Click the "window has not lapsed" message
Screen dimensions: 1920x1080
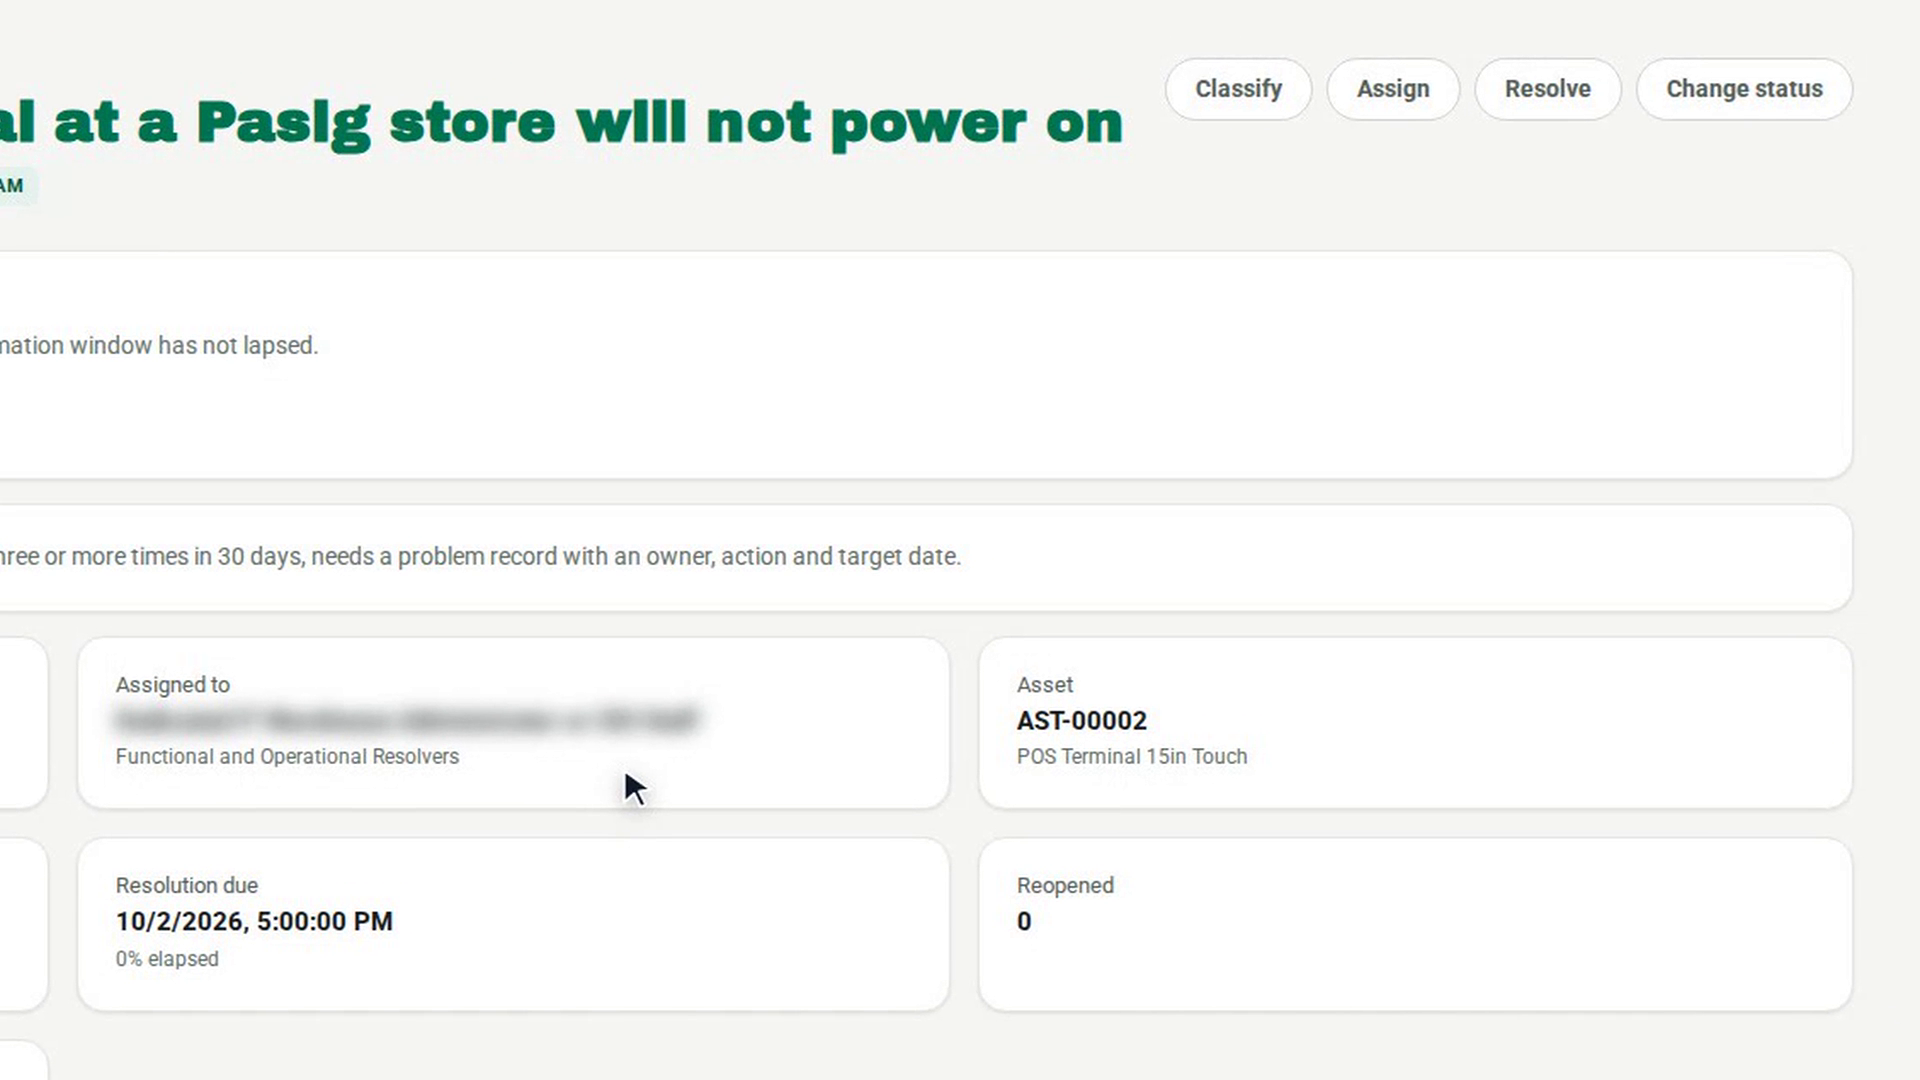click(159, 346)
